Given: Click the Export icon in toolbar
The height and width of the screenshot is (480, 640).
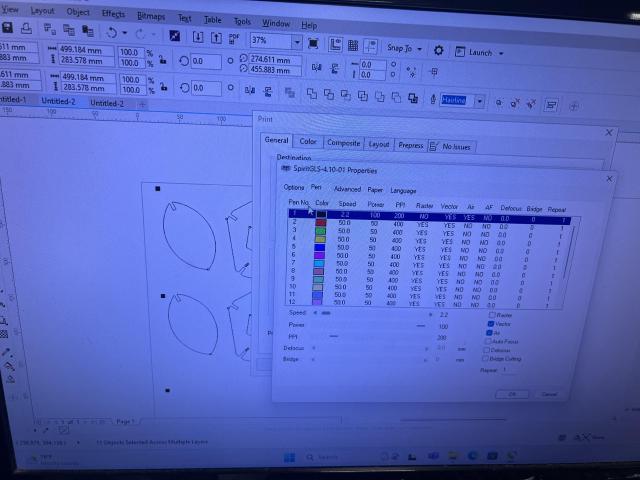Looking at the screenshot, I should click(x=218, y=39).
